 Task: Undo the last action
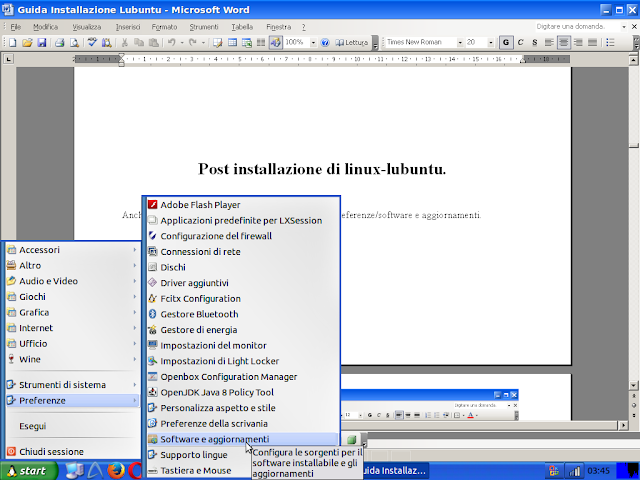click(172, 42)
